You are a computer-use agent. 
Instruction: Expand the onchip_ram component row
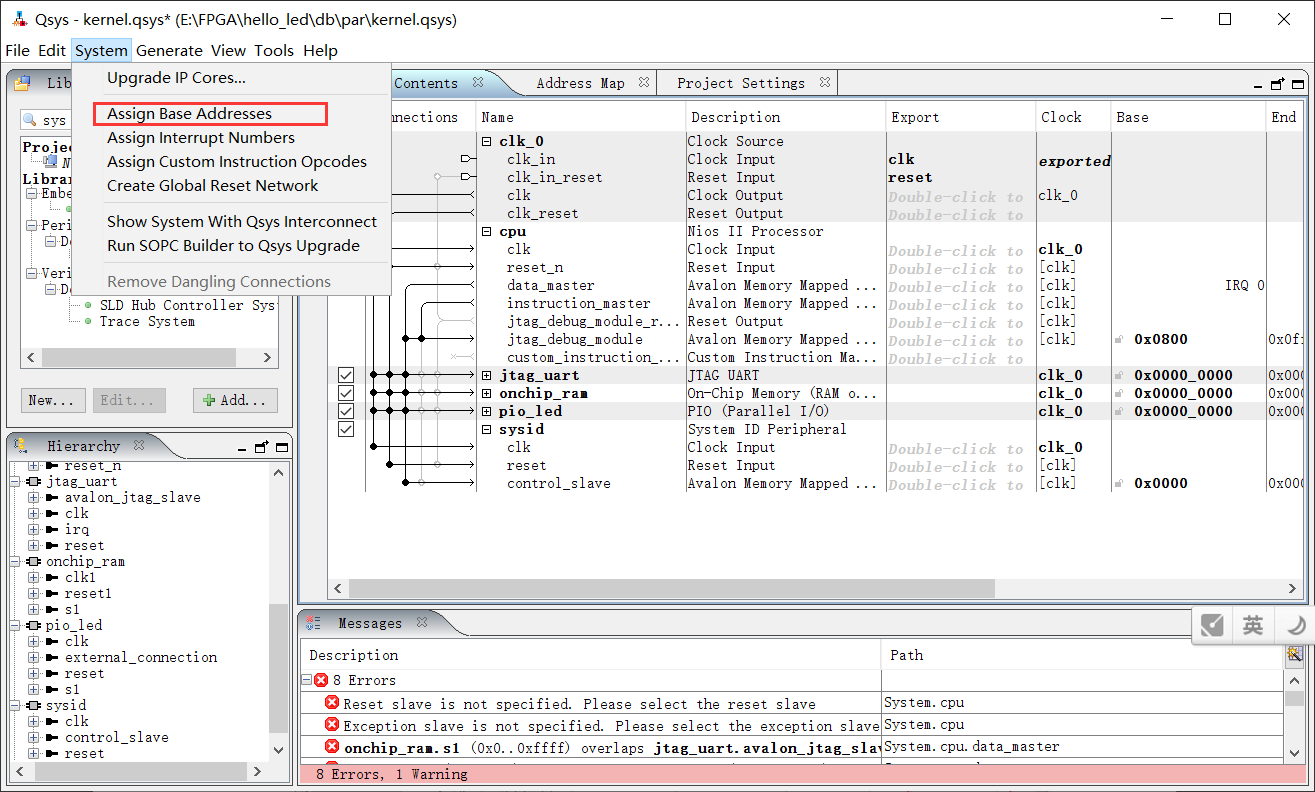pyautogui.click(x=487, y=394)
